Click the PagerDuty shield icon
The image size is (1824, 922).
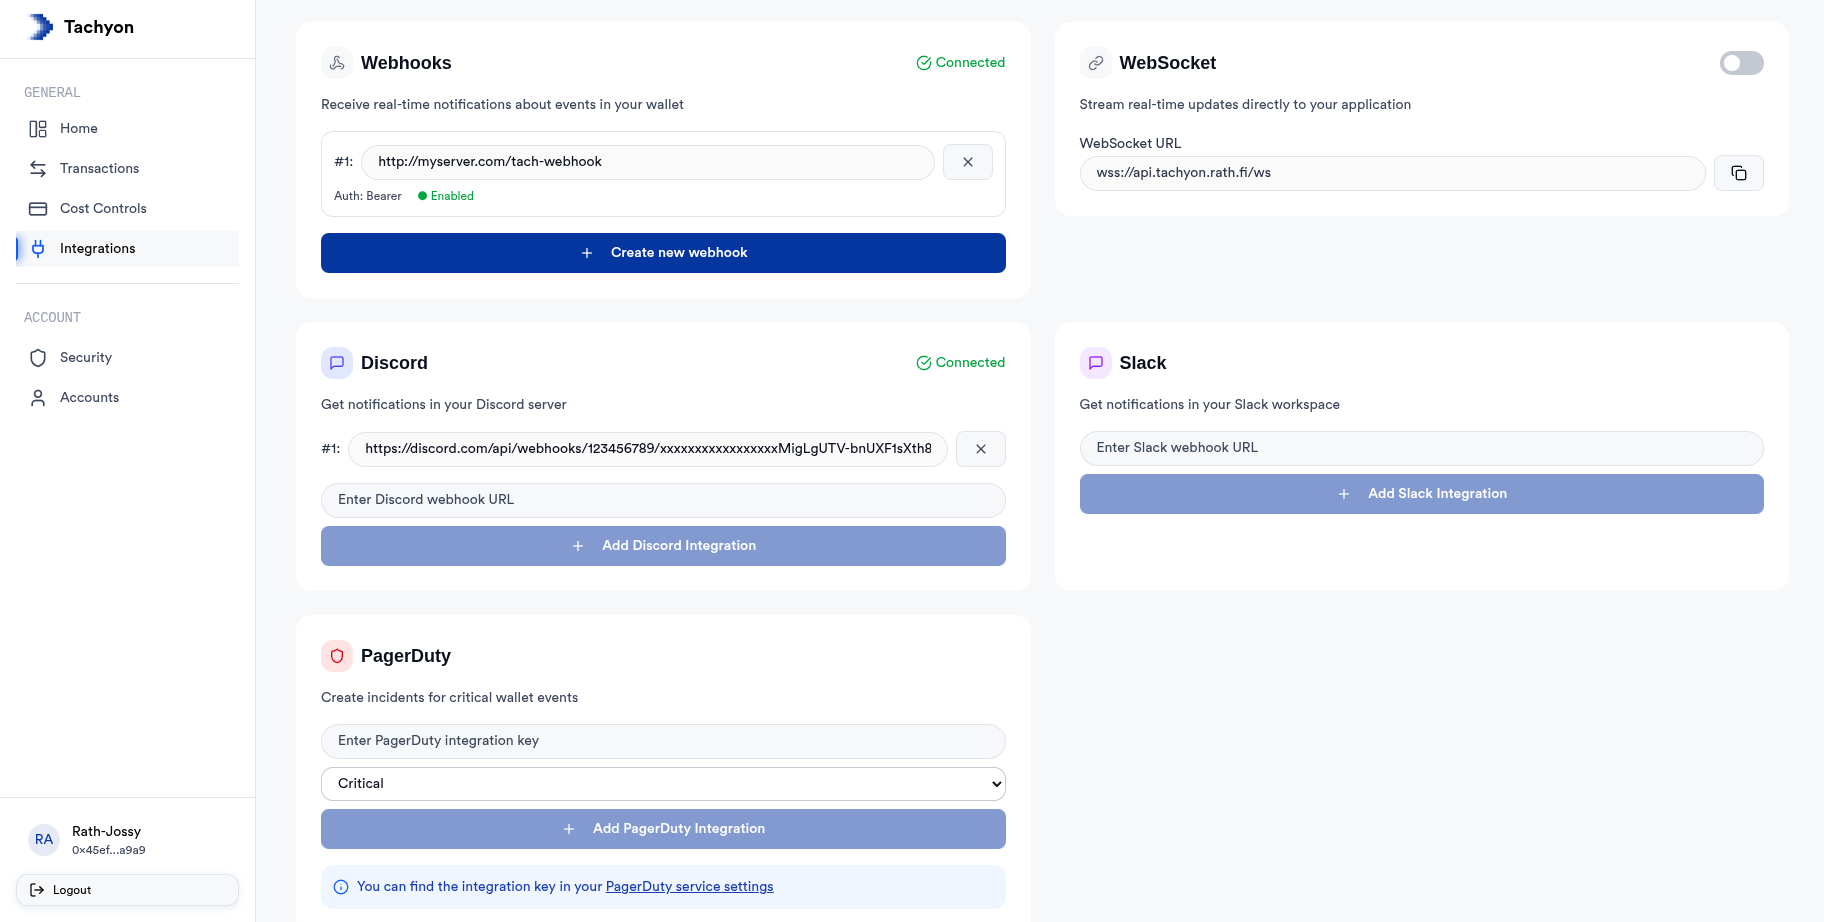coord(336,655)
